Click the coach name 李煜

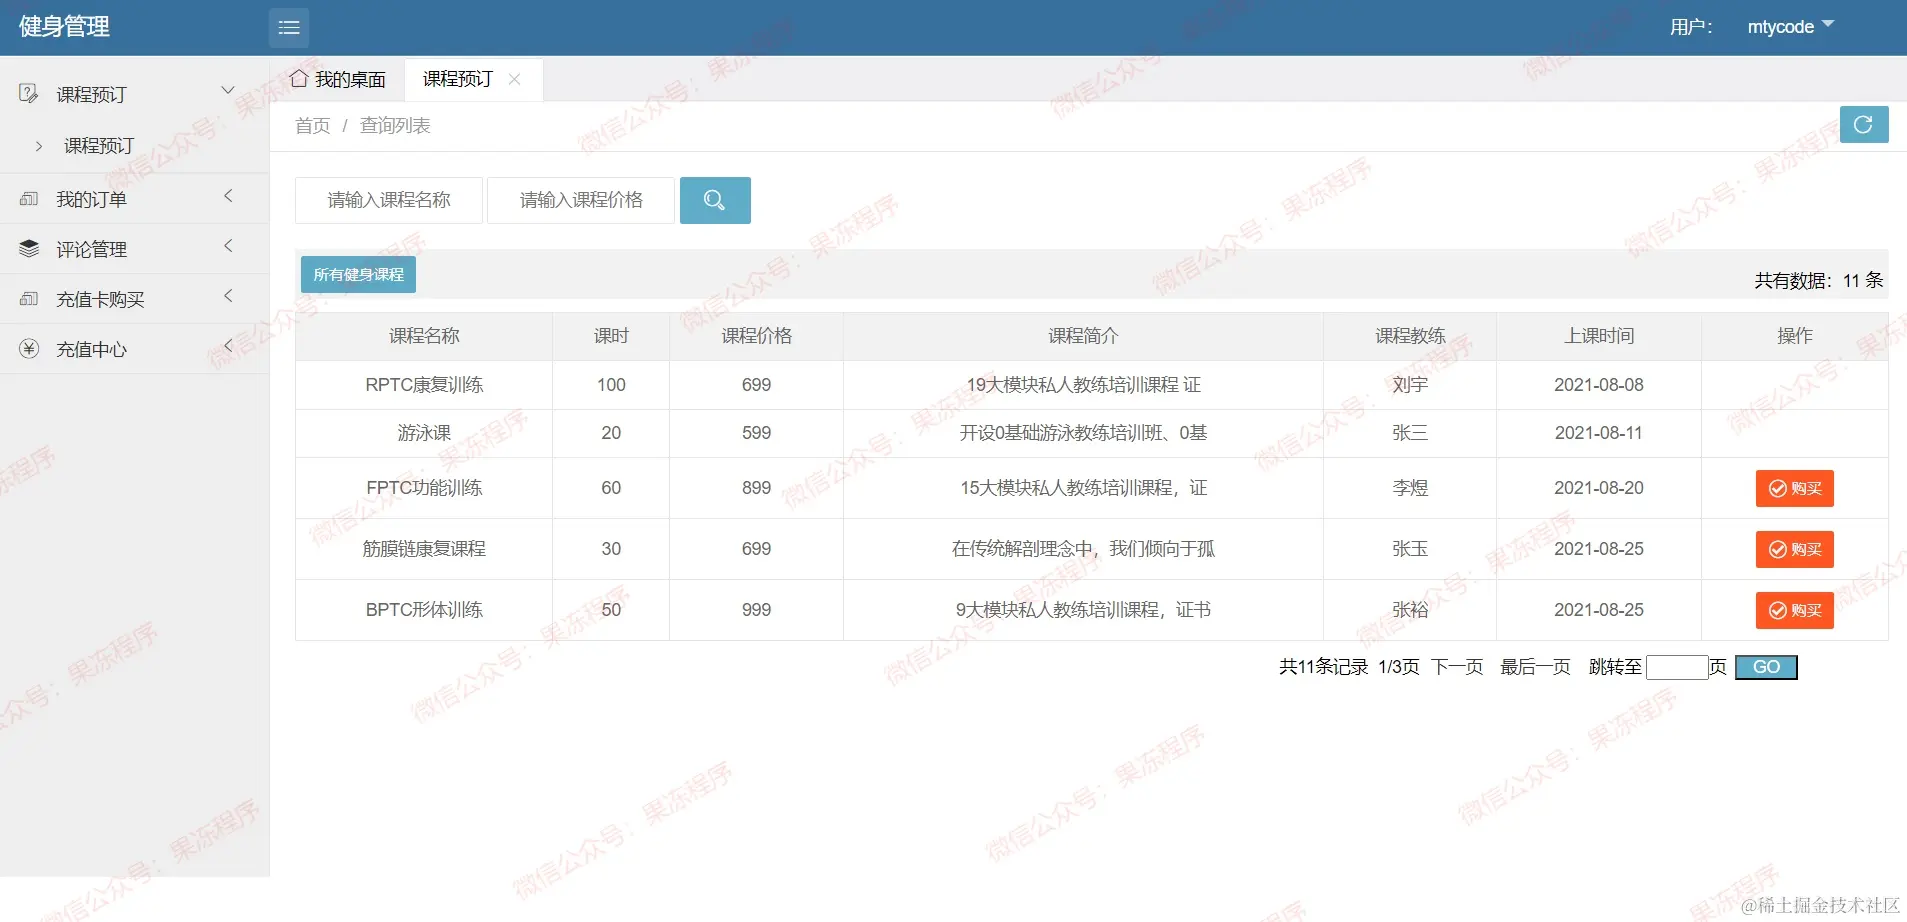(x=1410, y=488)
